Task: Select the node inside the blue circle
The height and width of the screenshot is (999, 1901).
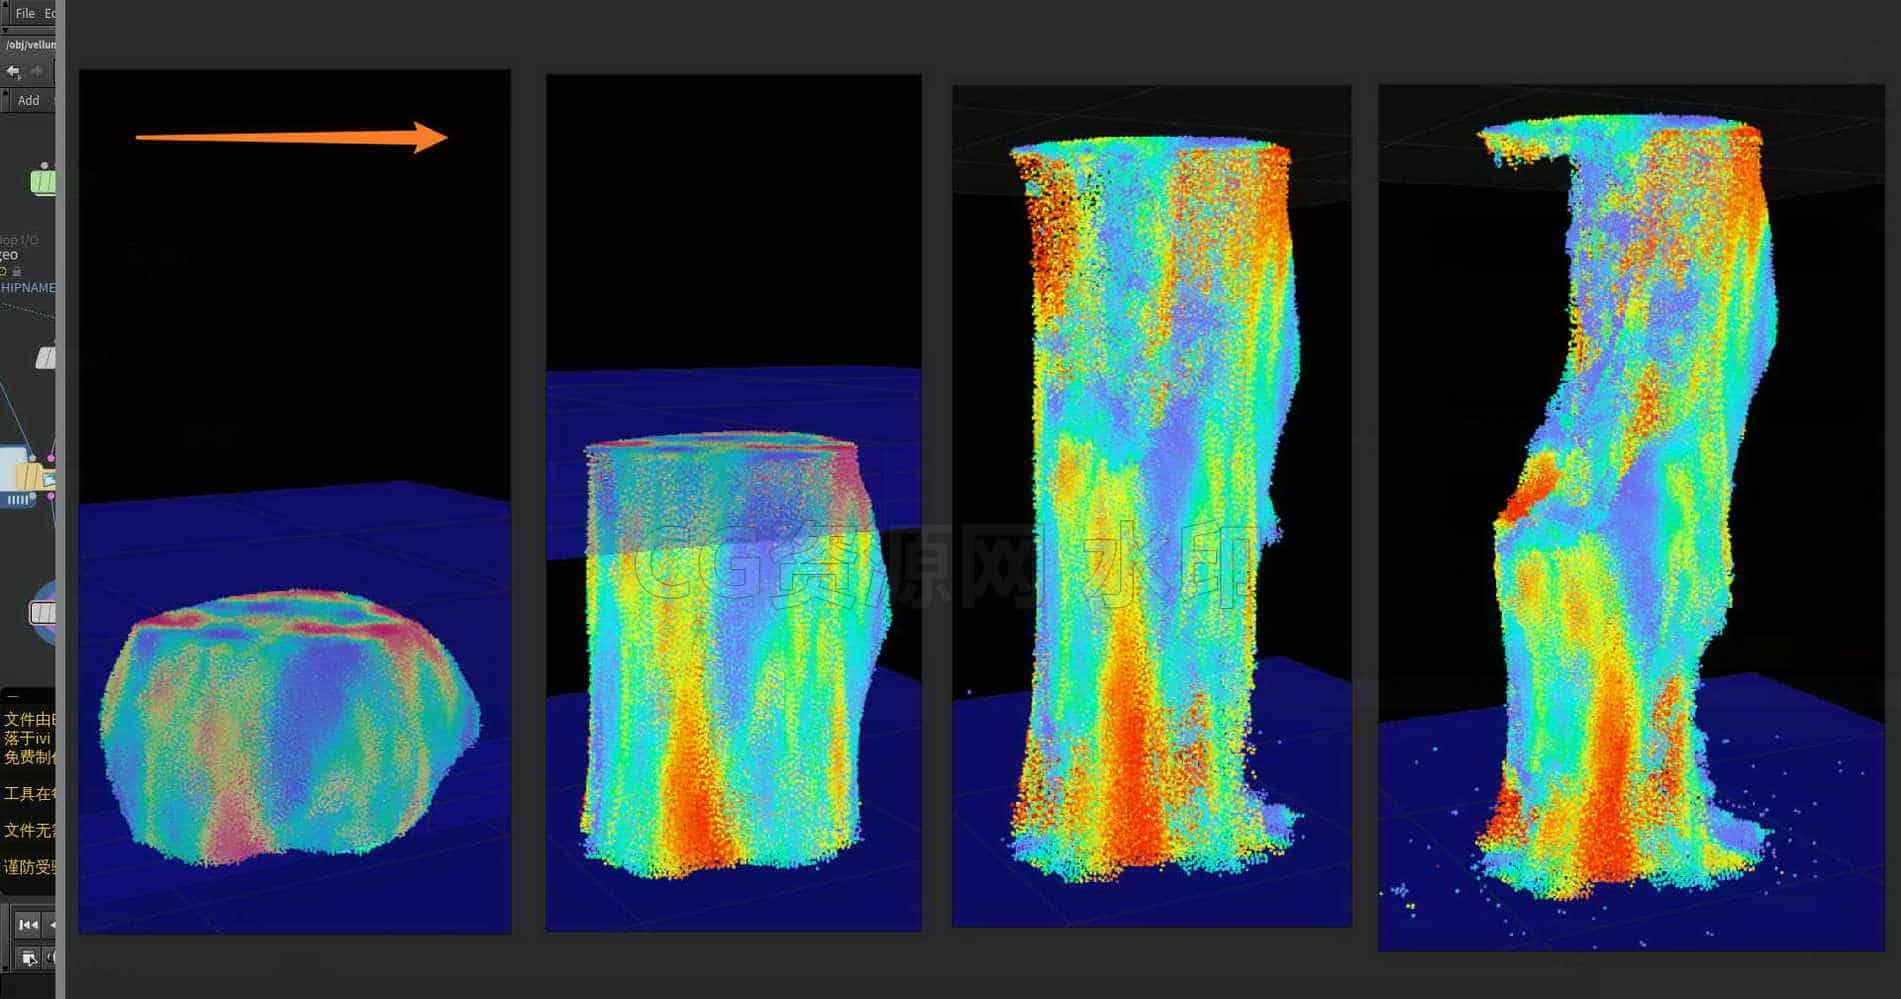Action: point(43,612)
